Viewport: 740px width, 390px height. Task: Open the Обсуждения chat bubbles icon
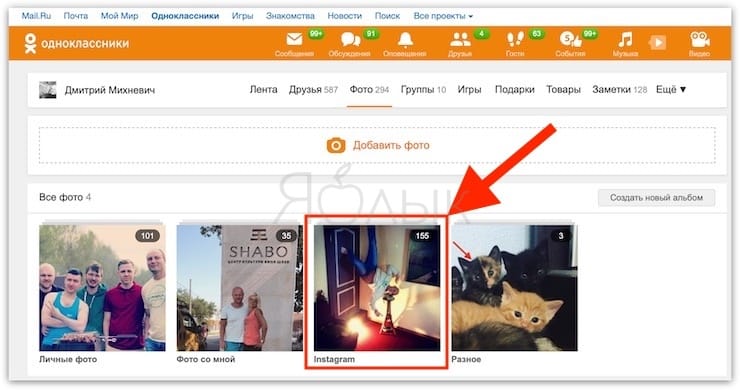[x=350, y=40]
